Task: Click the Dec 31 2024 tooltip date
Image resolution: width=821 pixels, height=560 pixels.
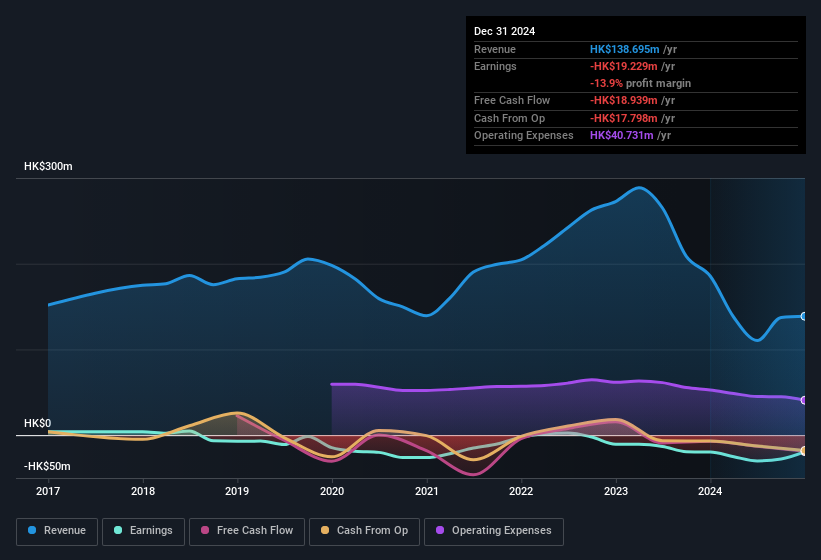Action: pos(504,31)
